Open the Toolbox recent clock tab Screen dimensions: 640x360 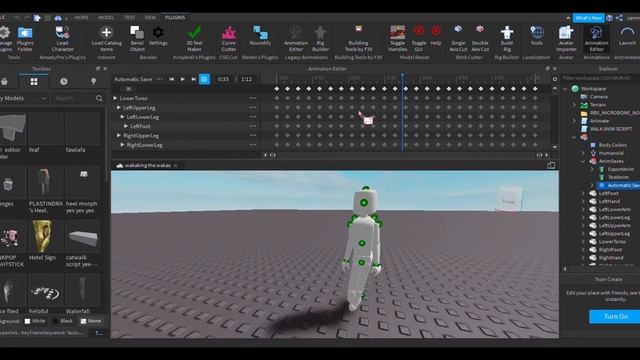(x=64, y=82)
